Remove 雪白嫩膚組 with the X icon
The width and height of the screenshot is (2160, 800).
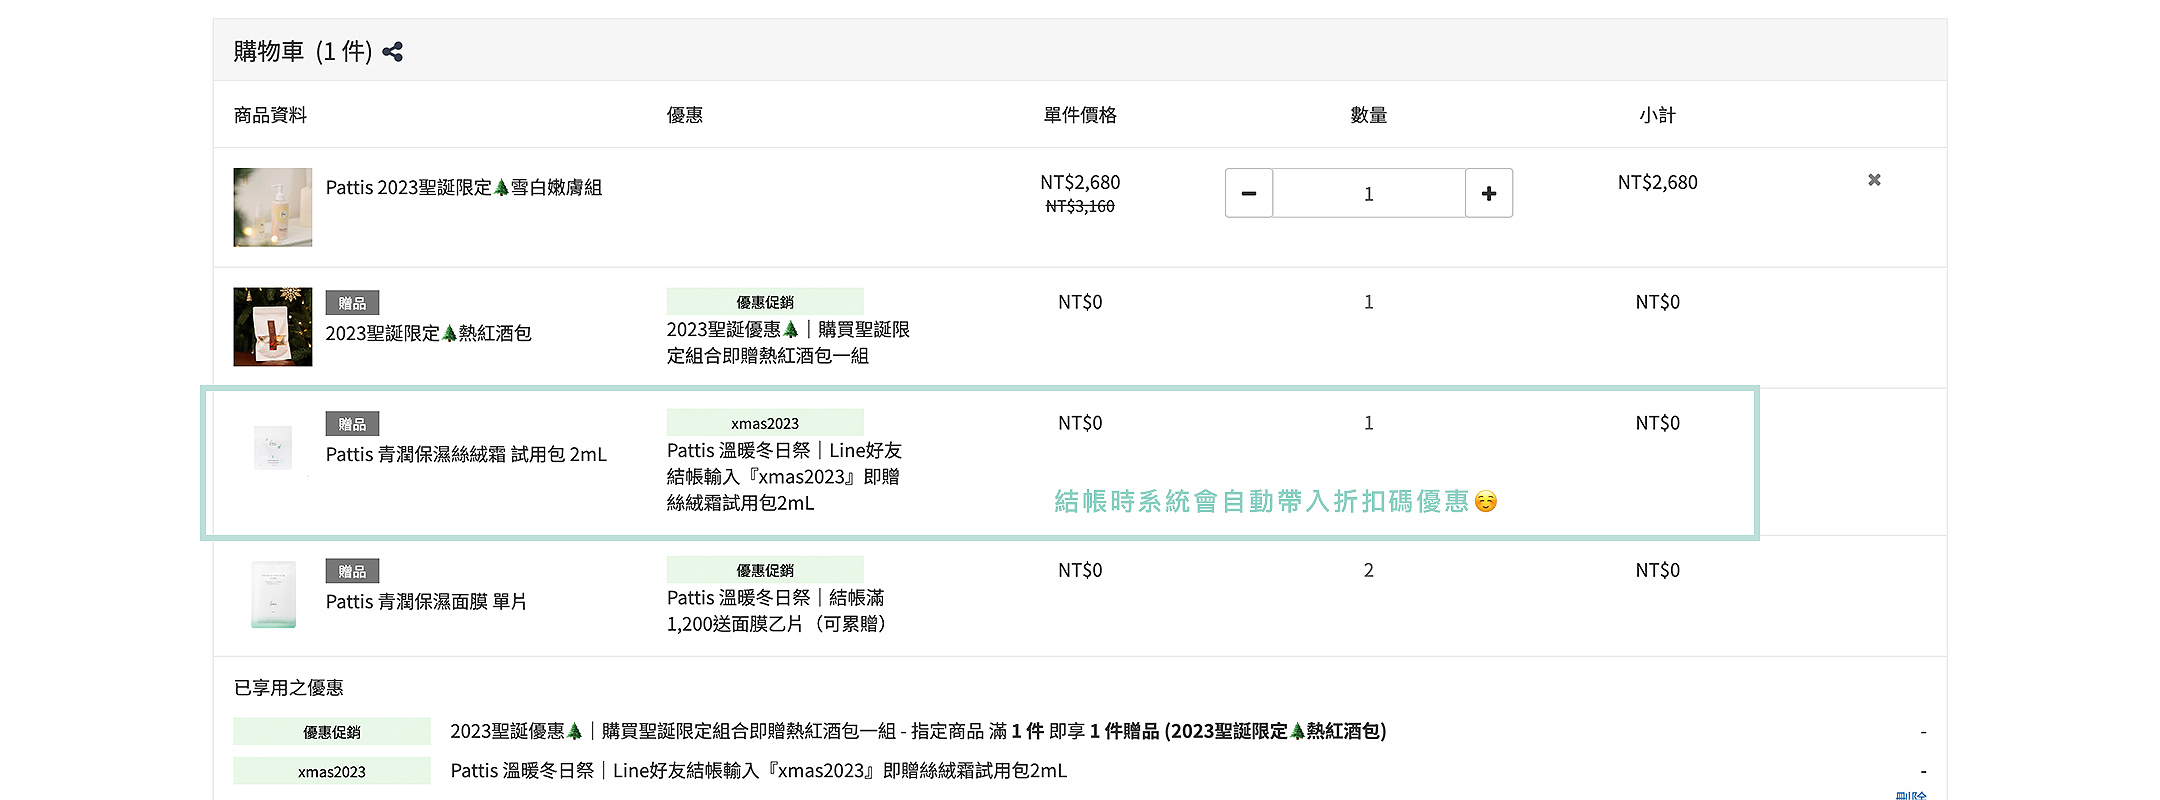1874,180
